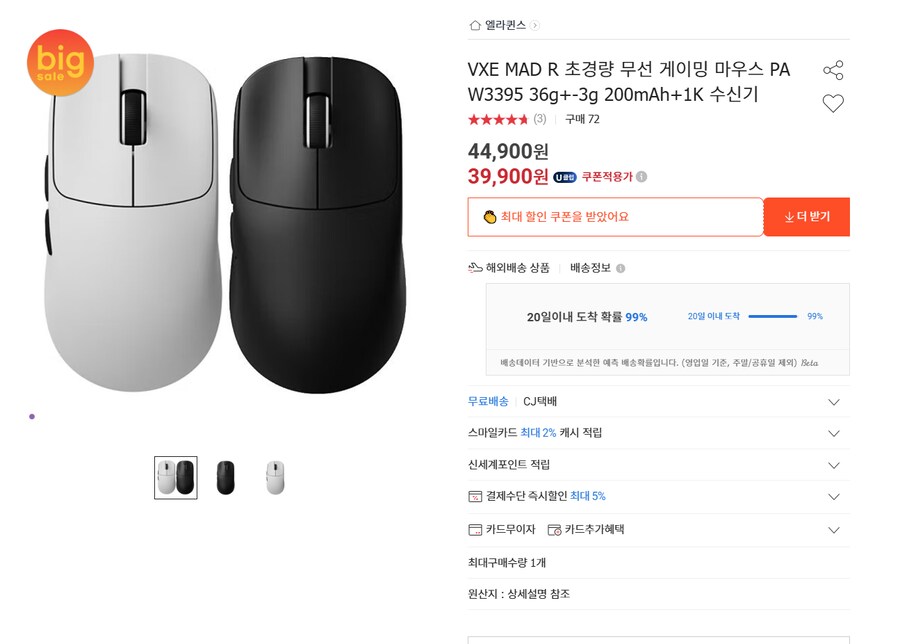Expand the 무료배송 CJ택배 shipping details
Image resolution: width=900 pixels, height=644 pixels.
click(834, 402)
